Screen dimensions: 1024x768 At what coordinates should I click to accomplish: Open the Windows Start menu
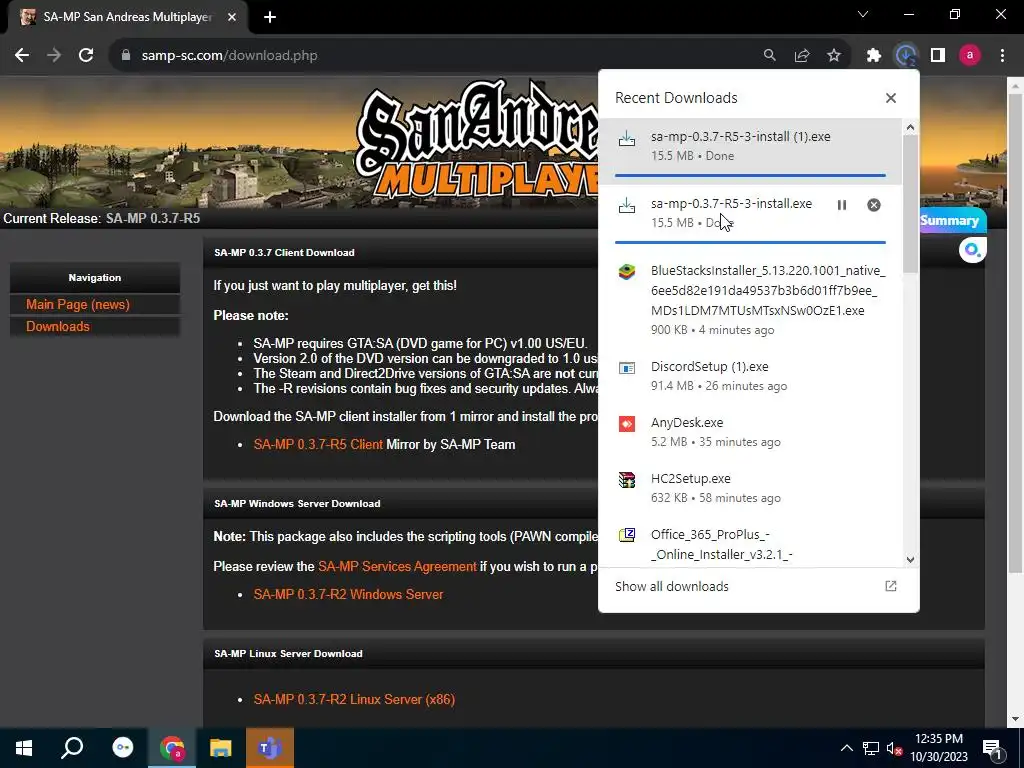(x=24, y=748)
